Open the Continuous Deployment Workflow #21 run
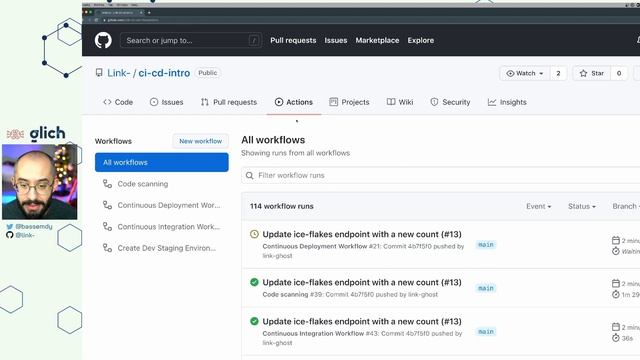 [362, 234]
